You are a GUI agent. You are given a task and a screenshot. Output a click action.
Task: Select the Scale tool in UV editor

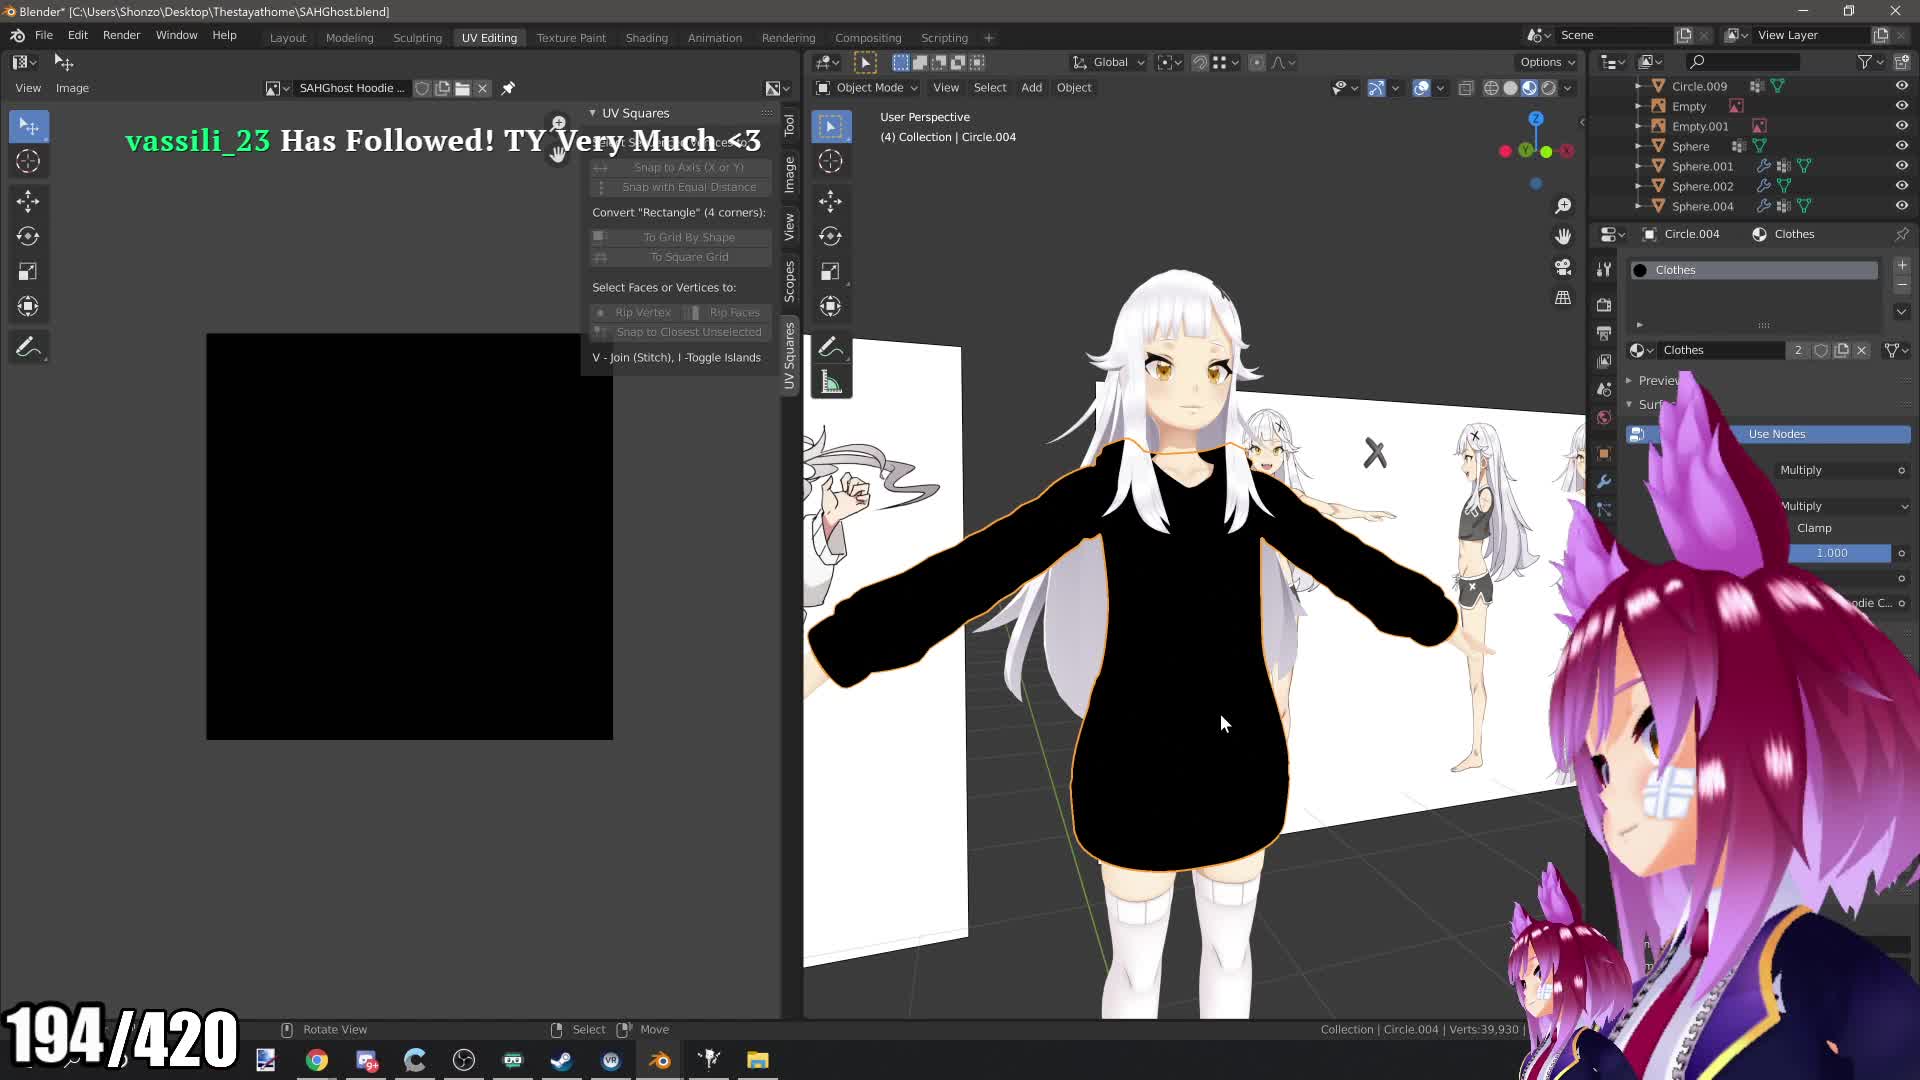pyautogui.click(x=28, y=271)
